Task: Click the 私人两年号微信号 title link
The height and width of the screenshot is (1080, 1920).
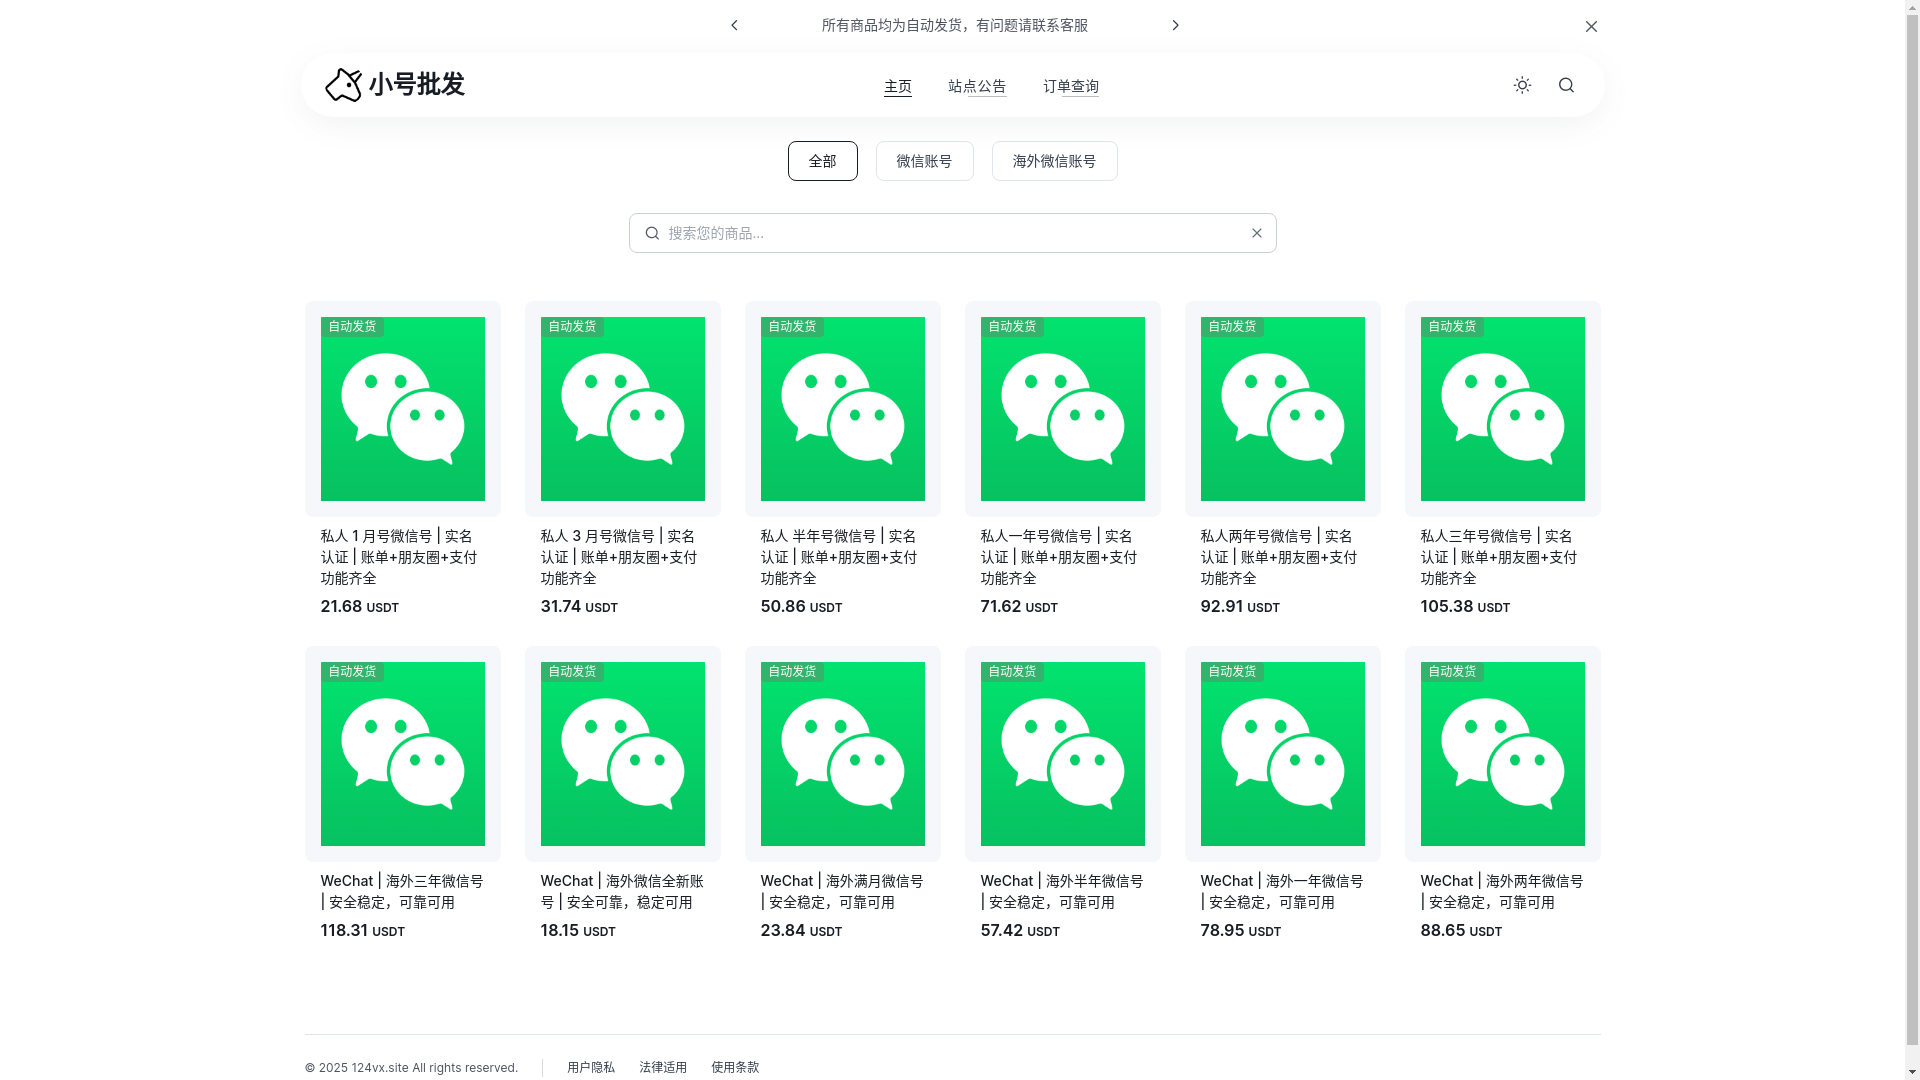Action: (x=1279, y=557)
